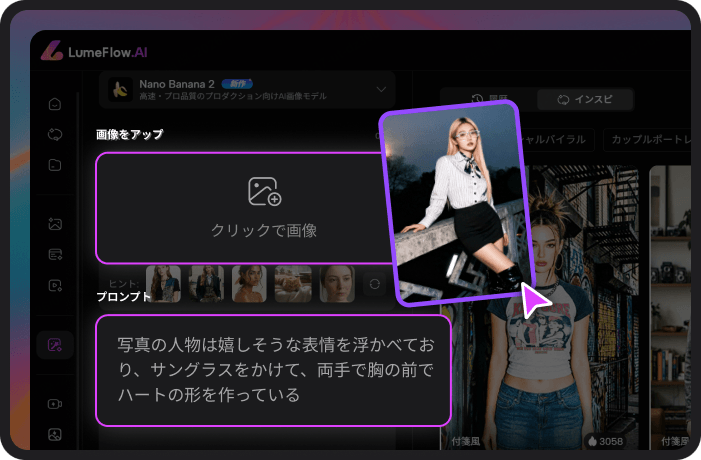Open the video camera sidebar icon

55,404
